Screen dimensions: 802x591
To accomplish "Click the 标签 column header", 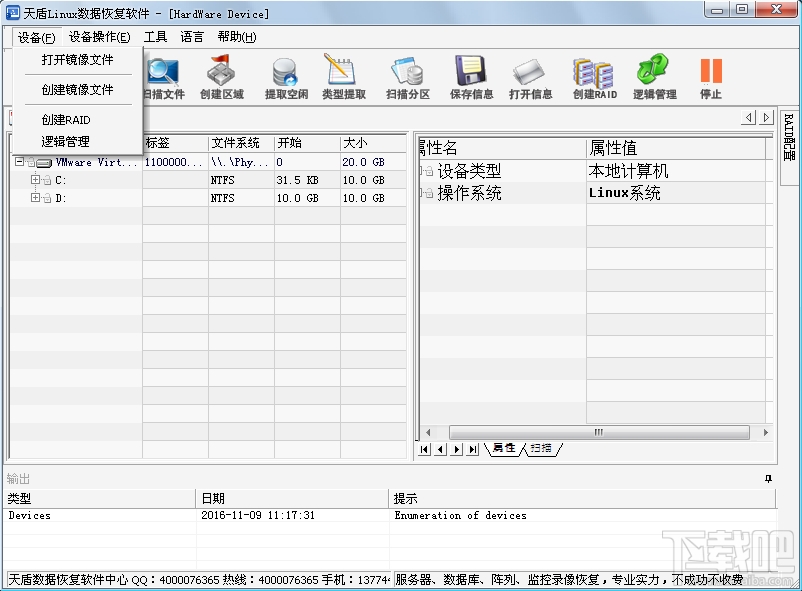I will (175, 143).
